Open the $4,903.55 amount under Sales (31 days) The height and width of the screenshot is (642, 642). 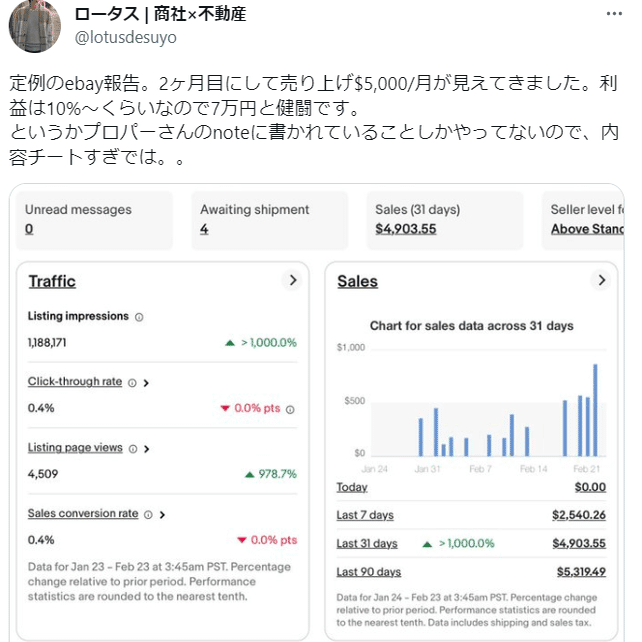[x=406, y=229]
